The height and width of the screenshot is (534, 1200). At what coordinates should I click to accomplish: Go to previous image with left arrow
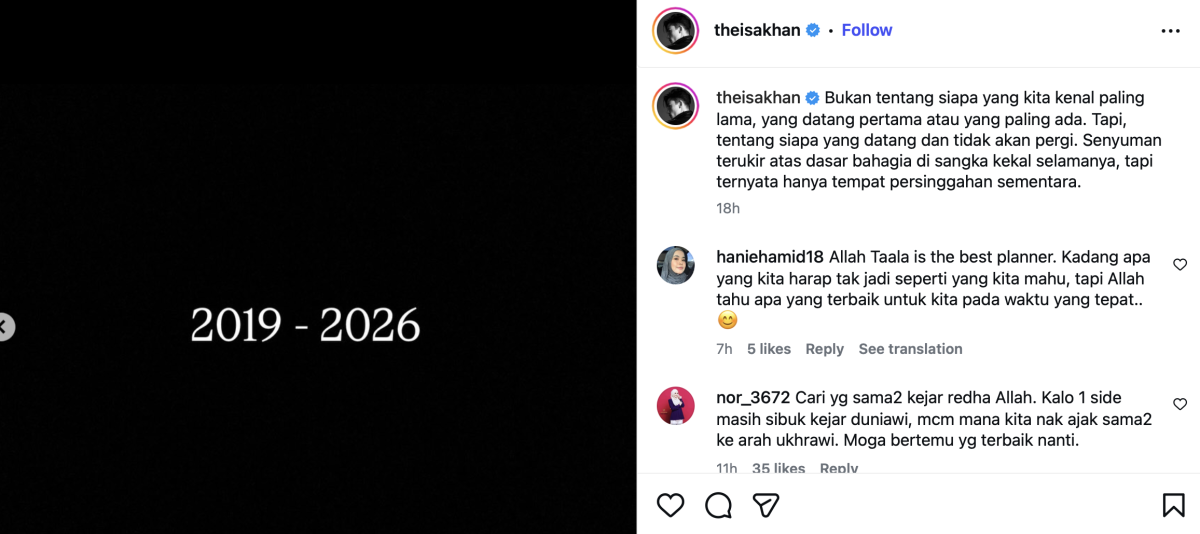[x=5, y=326]
